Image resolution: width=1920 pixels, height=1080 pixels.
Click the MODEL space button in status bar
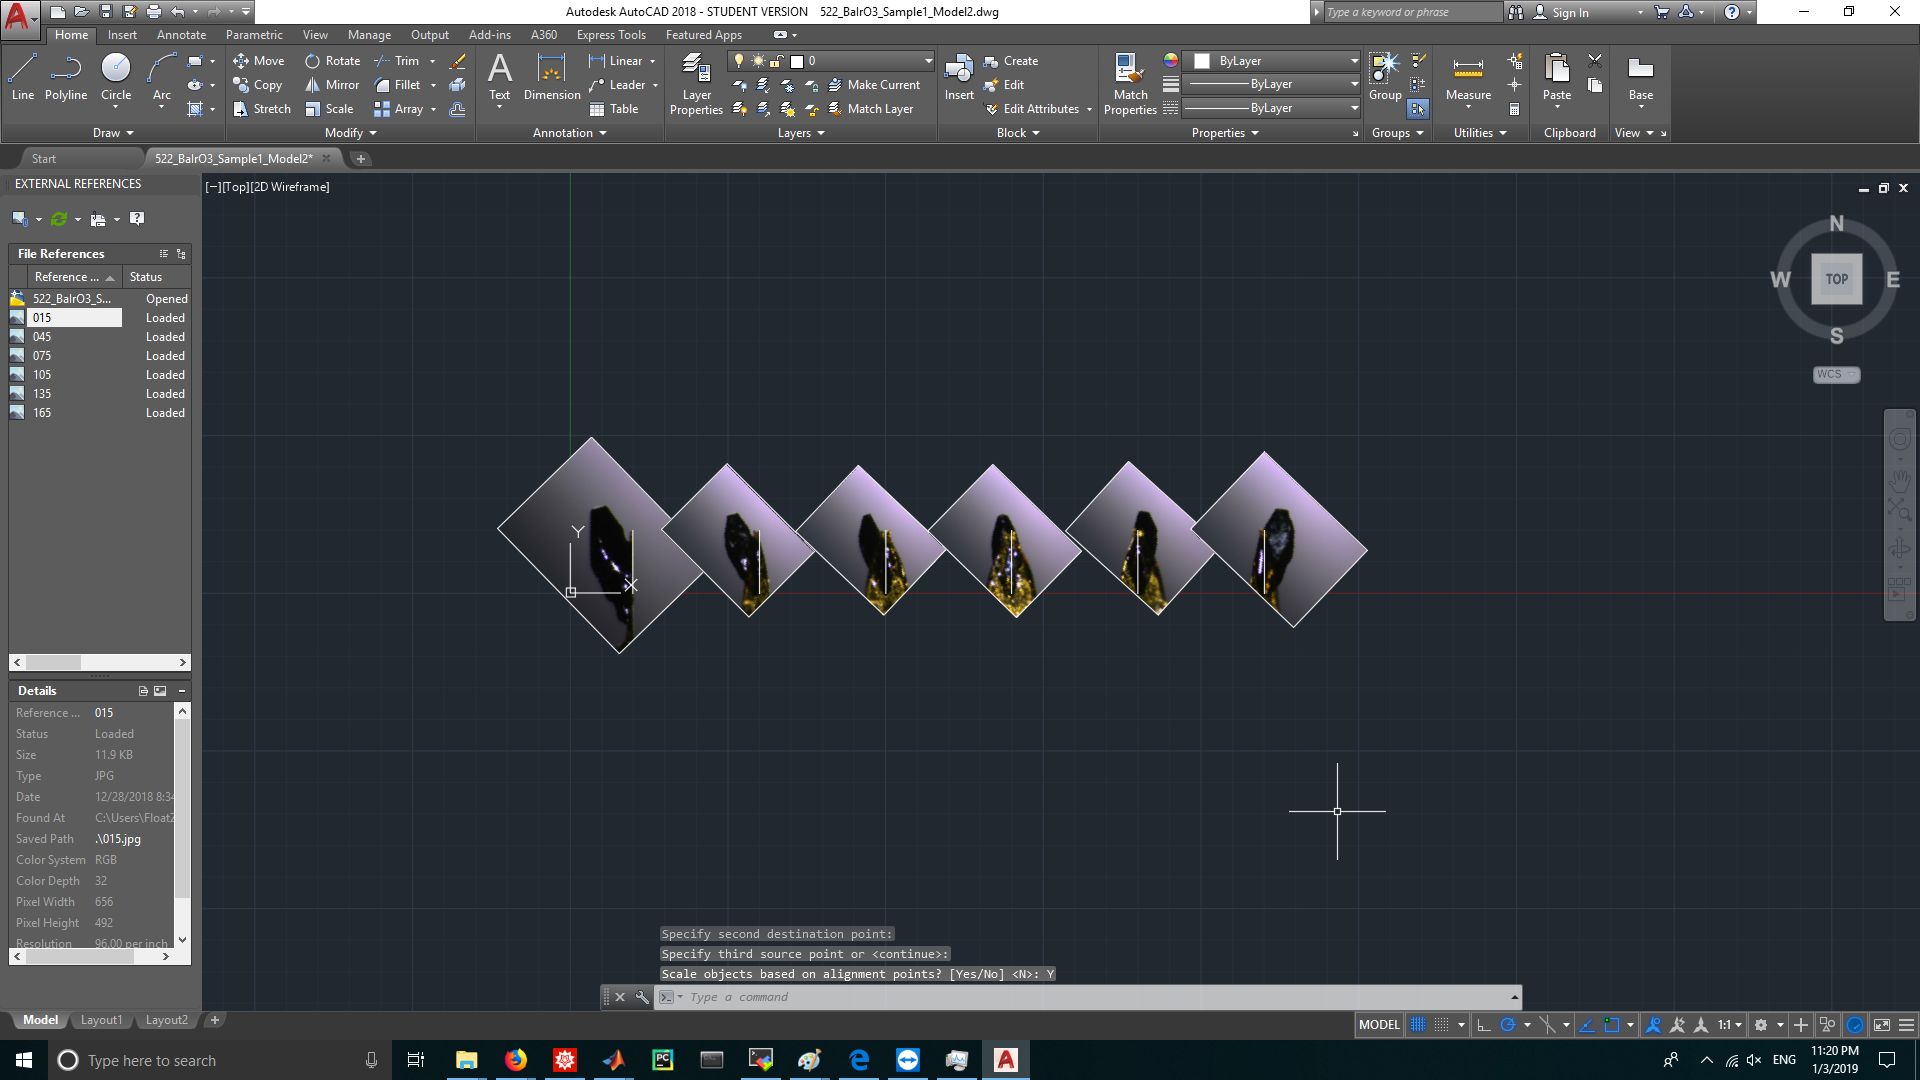(x=1379, y=1025)
